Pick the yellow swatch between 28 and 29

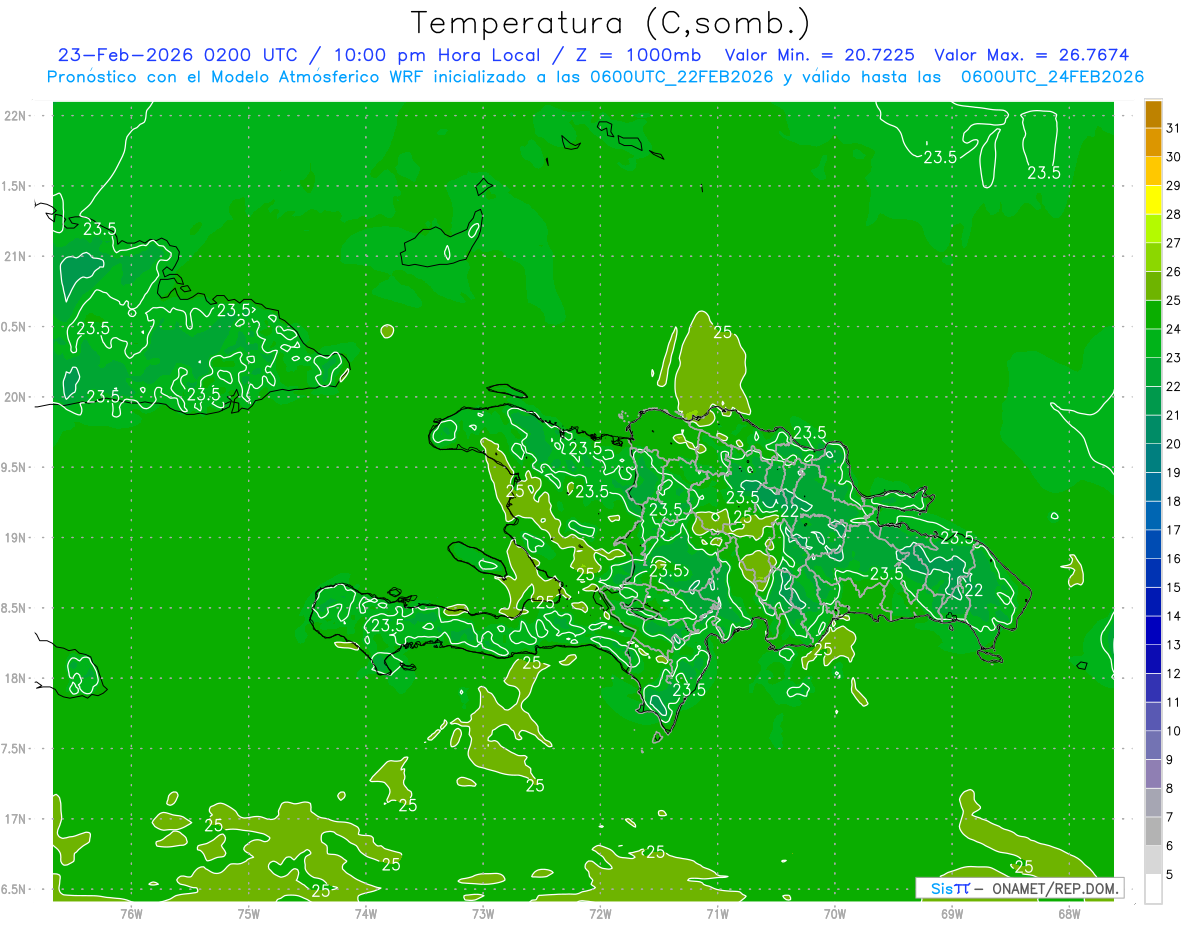click(1153, 200)
